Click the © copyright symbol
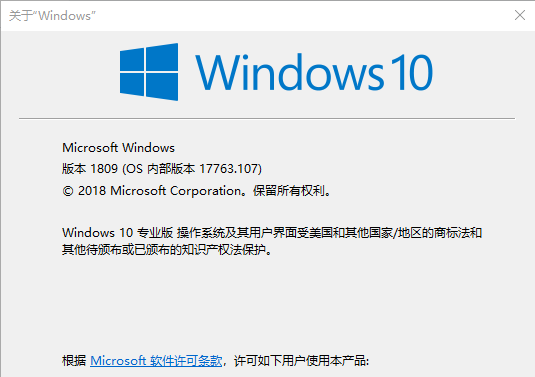Screen dimensions: 535x377 coord(68,191)
